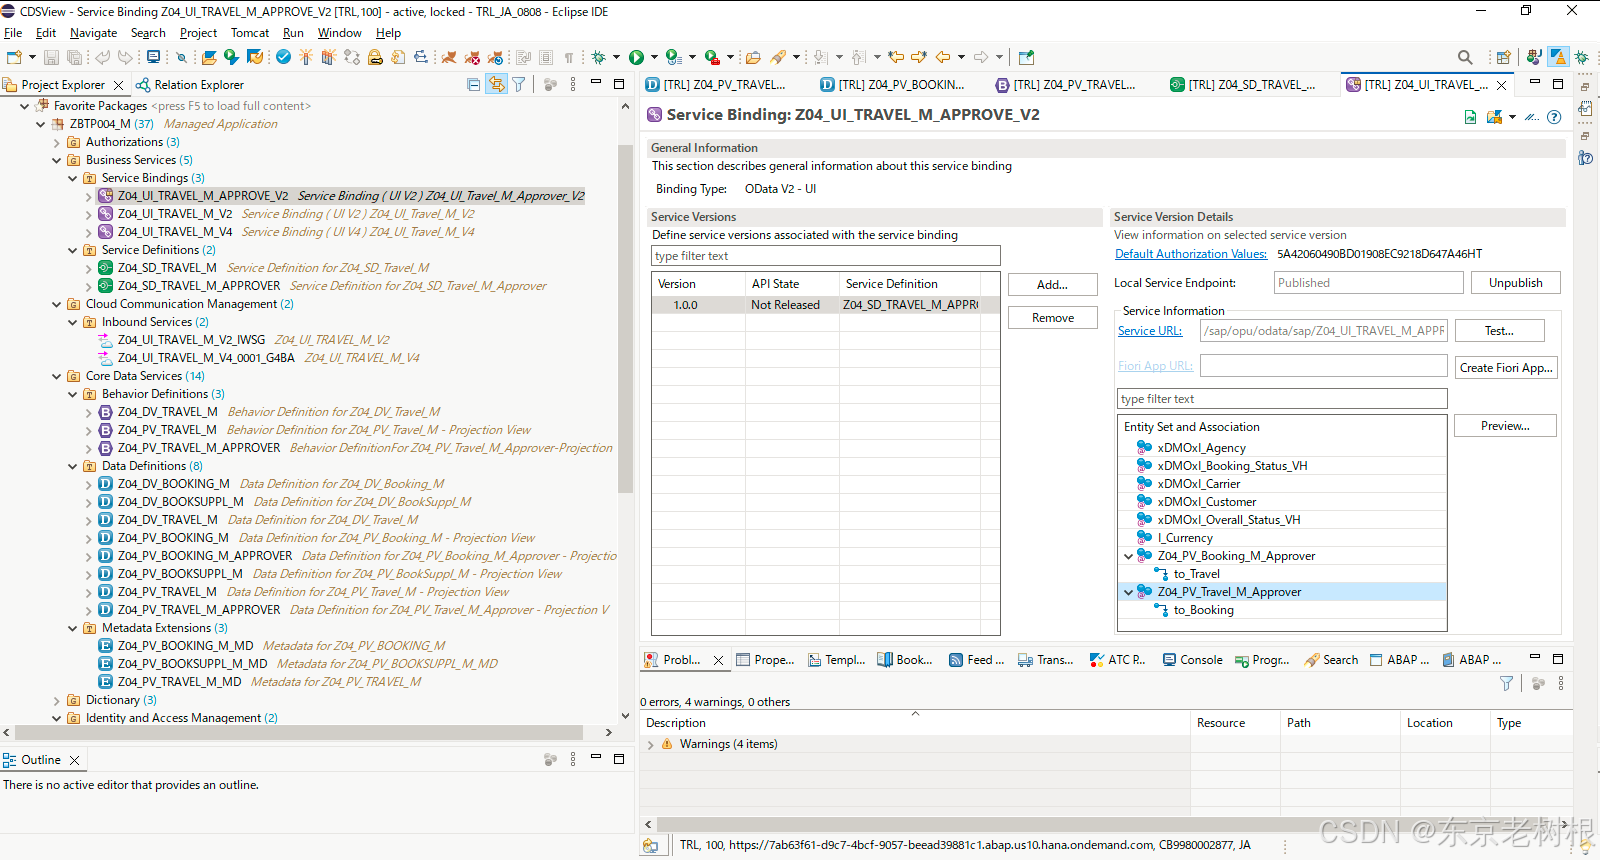Click the Unpublish button

(x=1515, y=283)
